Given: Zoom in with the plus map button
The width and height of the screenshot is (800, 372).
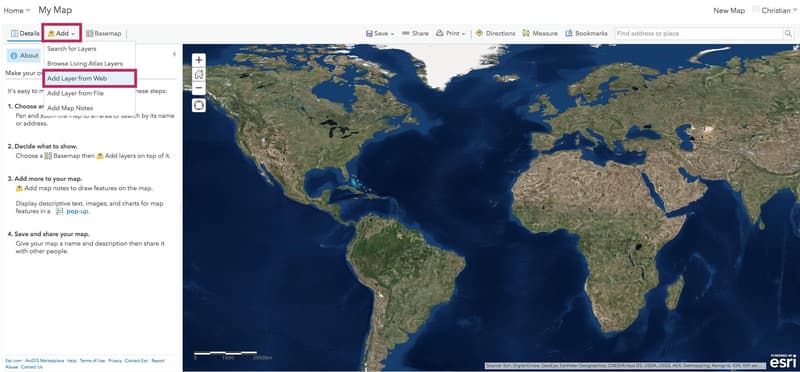Looking at the screenshot, I should click(x=199, y=59).
